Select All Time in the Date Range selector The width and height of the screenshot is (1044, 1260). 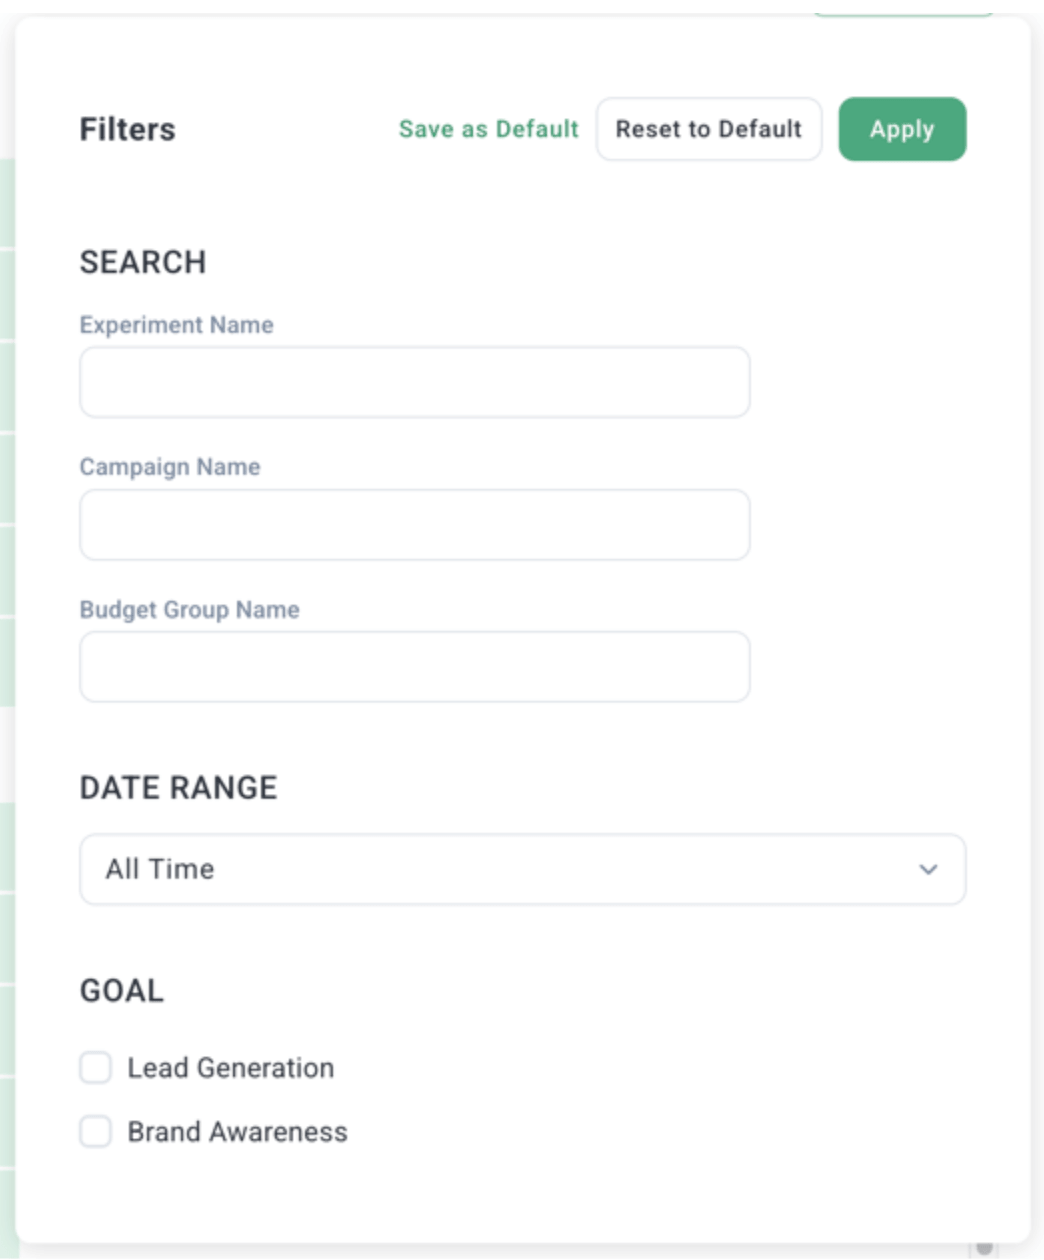pos(520,871)
